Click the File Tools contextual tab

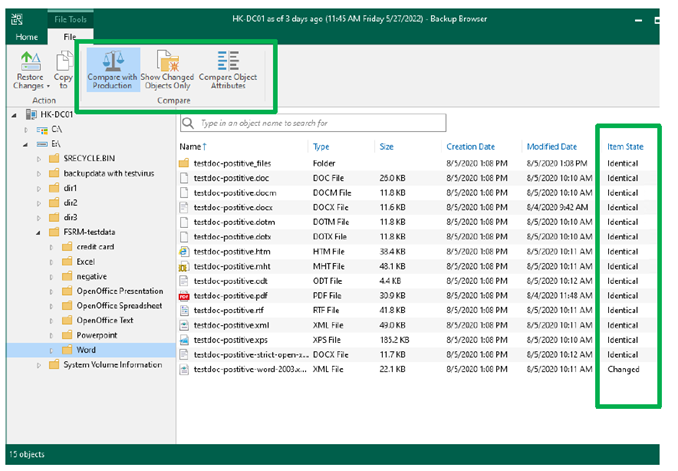tap(70, 19)
